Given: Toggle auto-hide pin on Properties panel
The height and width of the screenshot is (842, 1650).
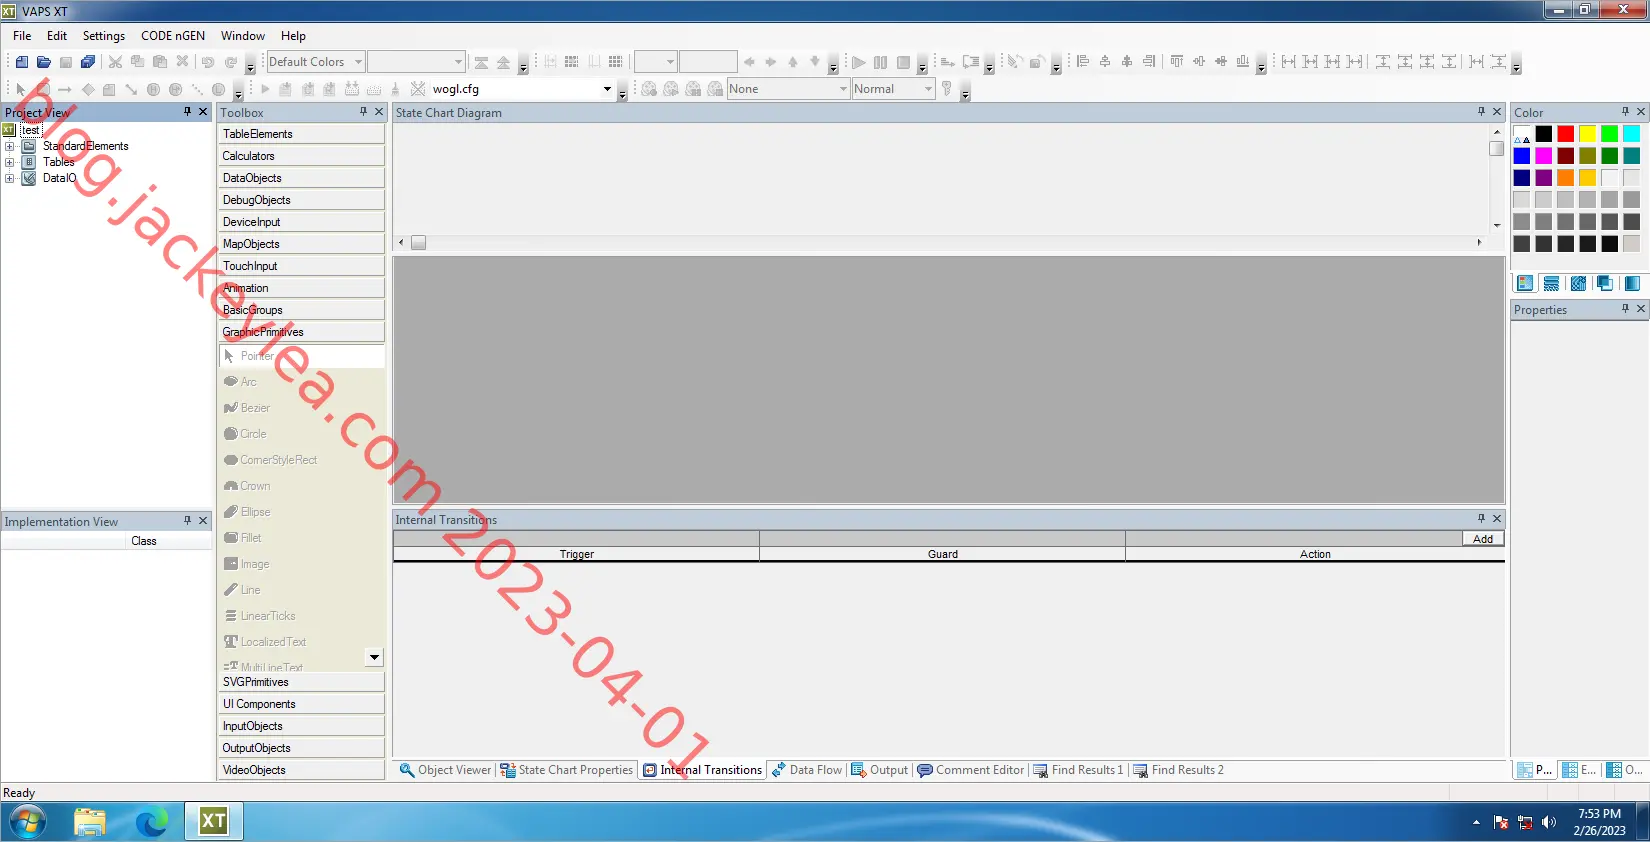Looking at the screenshot, I should tap(1625, 309).
